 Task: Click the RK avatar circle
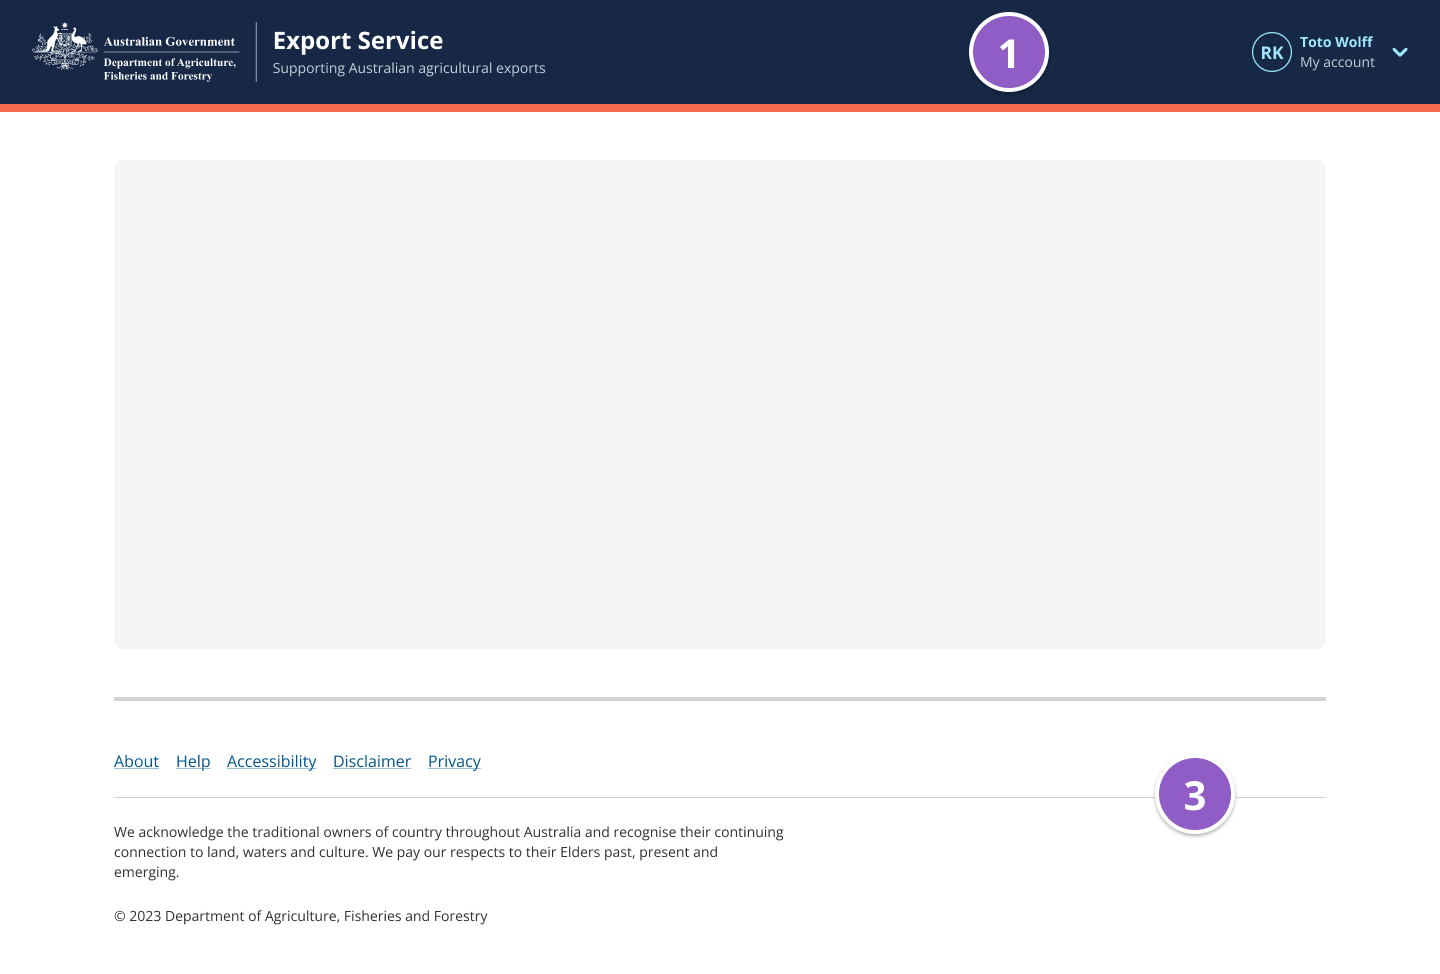[x=1272, y=52]
